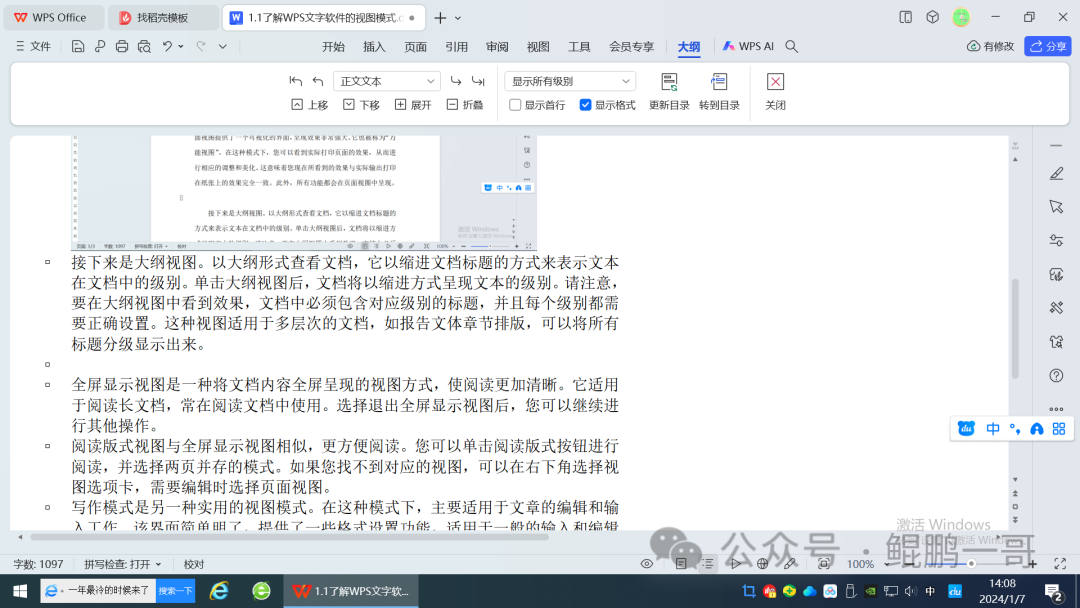Screen dimensions: 1080x608
Task: Enable the 显示首行 checkbox
Action: click(x=515, y=105)
